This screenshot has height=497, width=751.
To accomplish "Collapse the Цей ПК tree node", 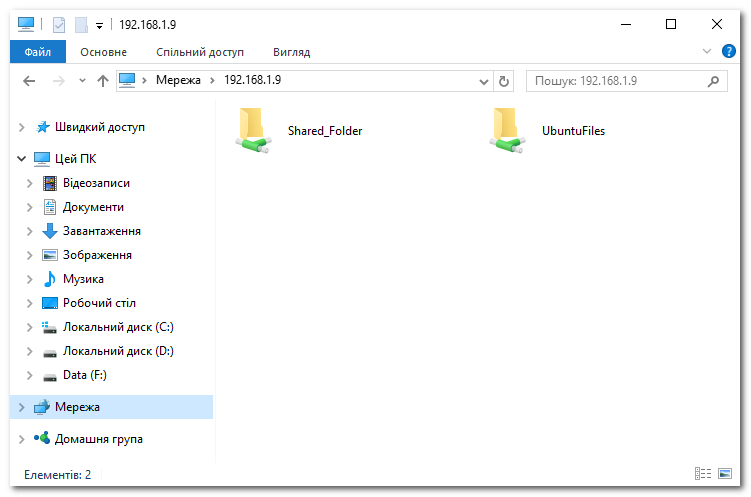I will [x=22, y=158].
